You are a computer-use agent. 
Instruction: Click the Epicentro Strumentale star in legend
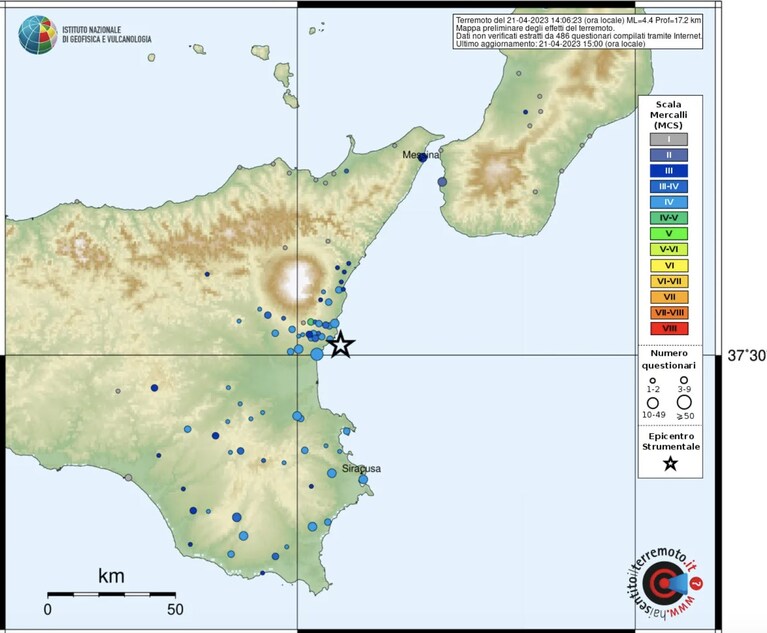click(x=671, y=463)
